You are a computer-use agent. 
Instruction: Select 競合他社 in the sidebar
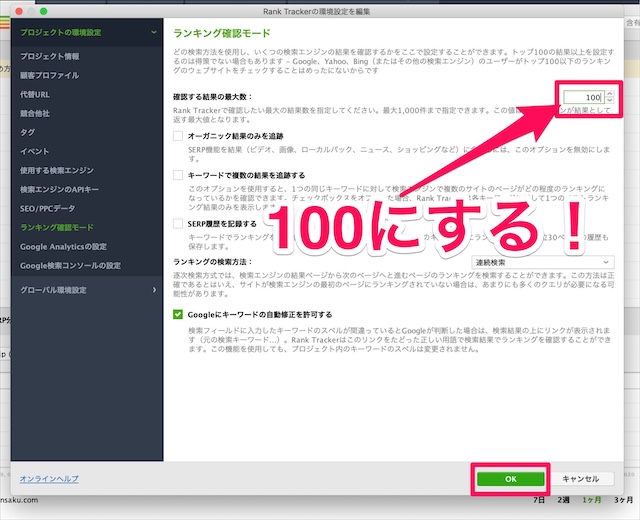click(35, 113)
